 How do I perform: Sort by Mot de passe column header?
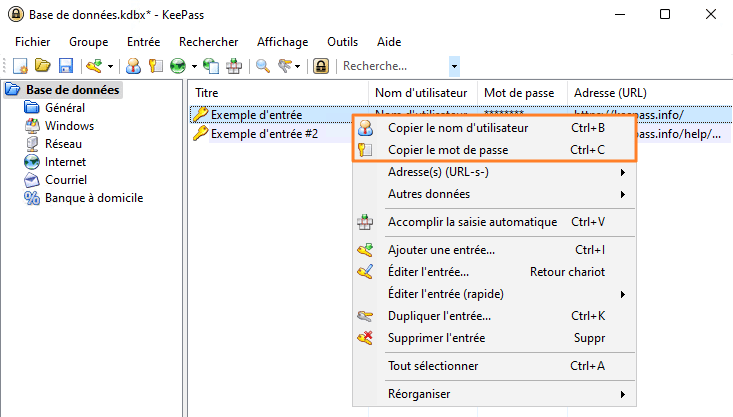[522, 93]
